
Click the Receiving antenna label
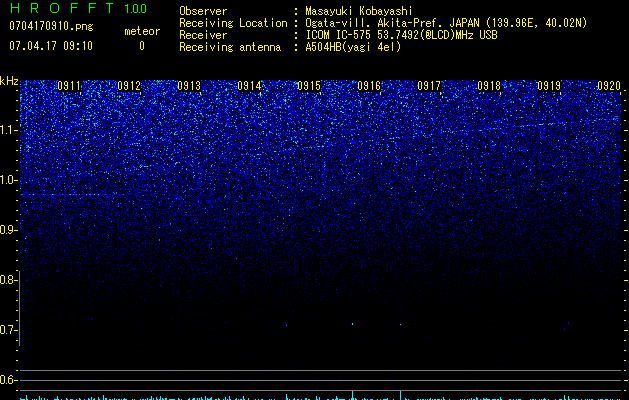click(230, 47)
